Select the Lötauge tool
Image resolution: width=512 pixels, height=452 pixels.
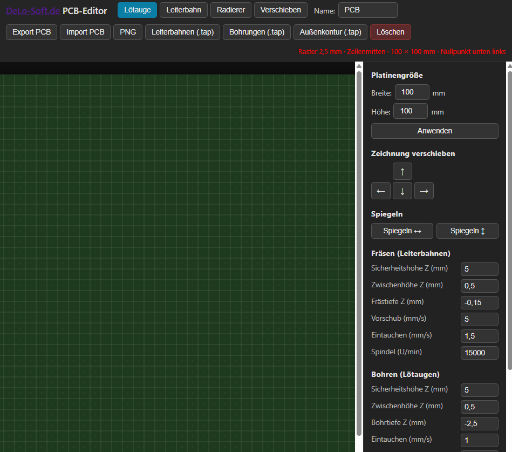pos(137,10)
